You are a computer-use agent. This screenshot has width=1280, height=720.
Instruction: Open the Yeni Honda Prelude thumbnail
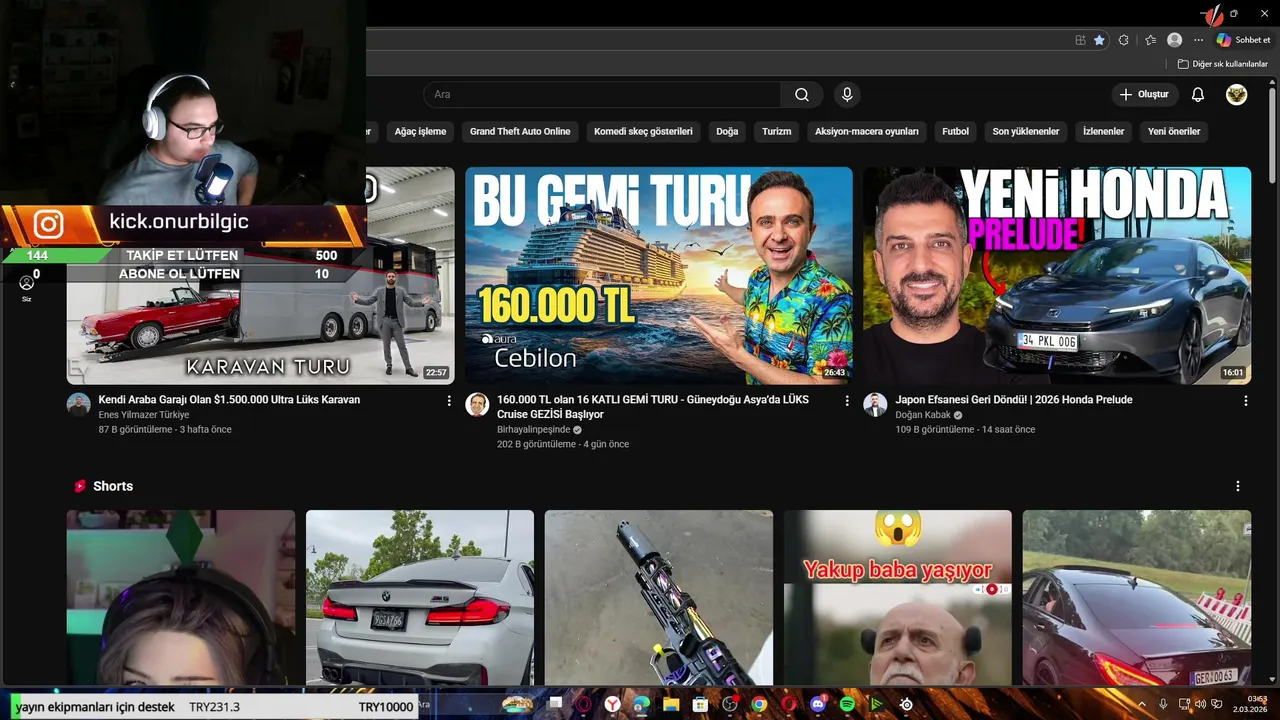[1057, 276]
